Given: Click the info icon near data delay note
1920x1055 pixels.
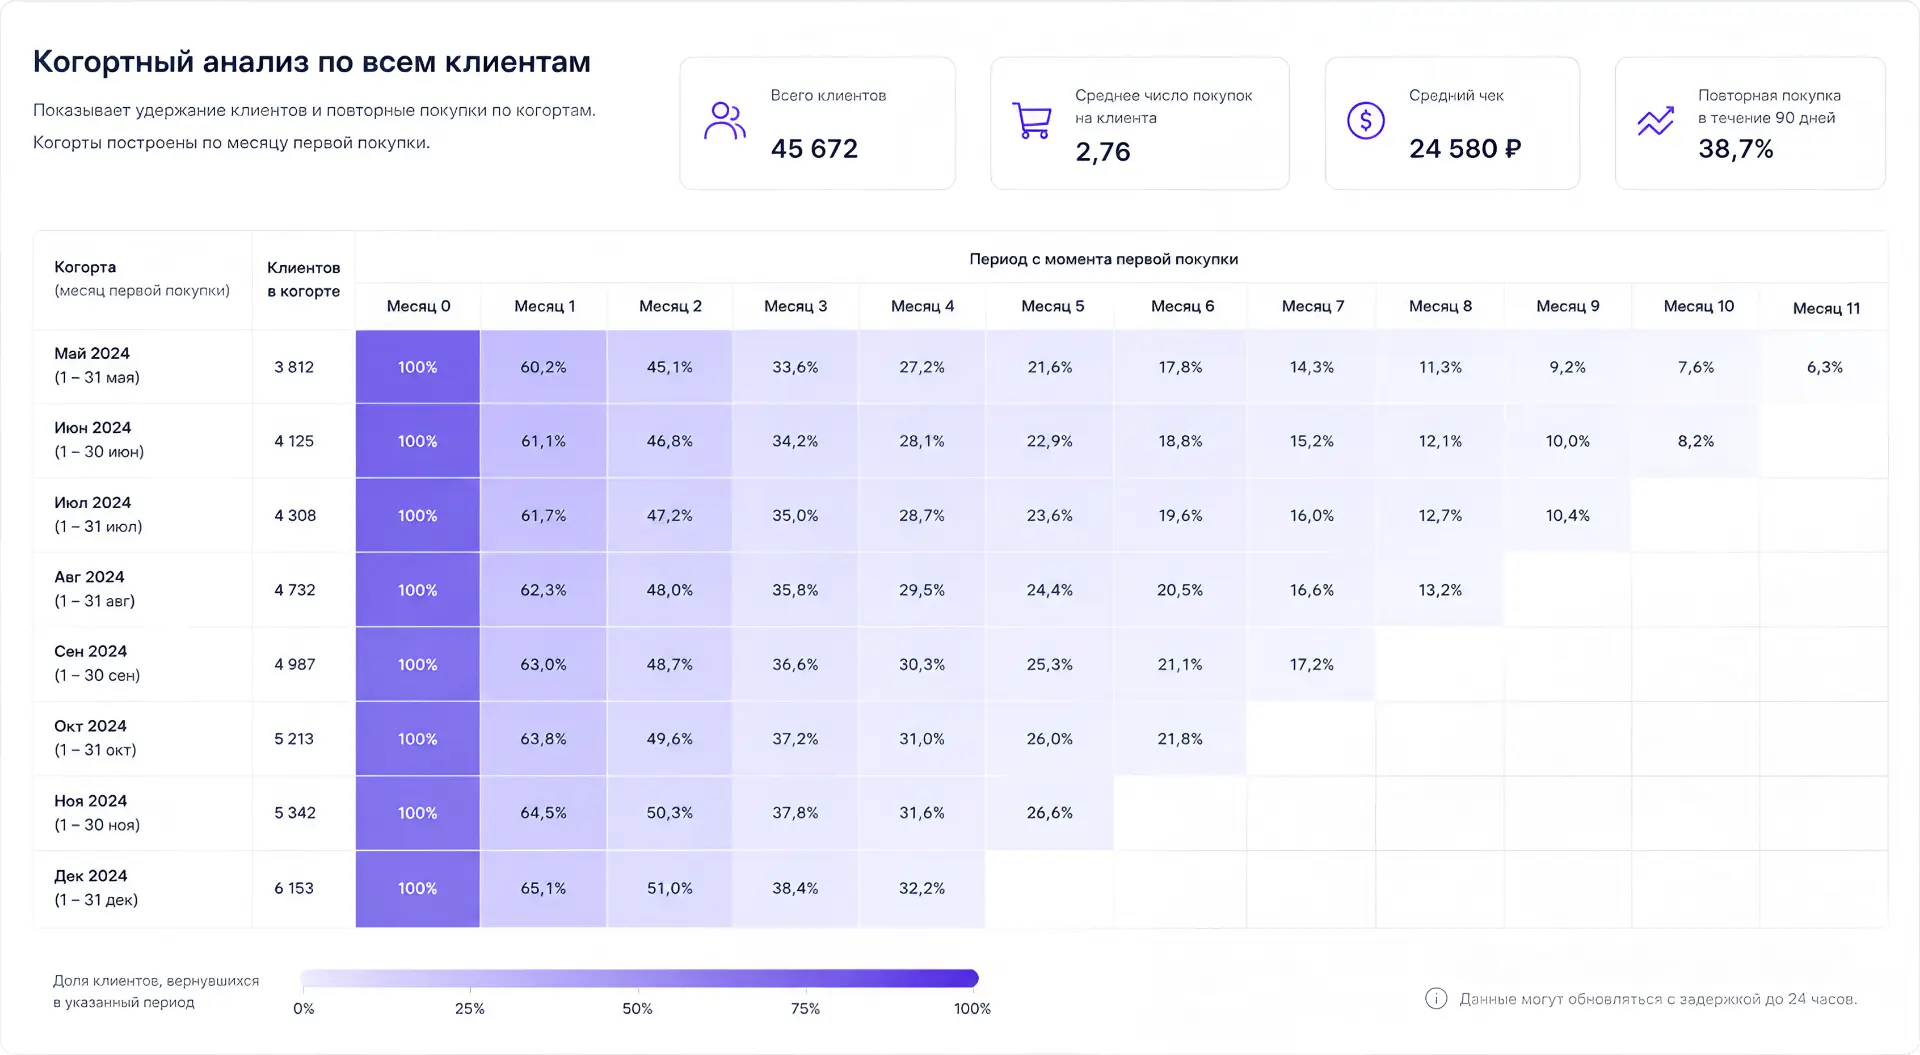Looking at the screenshot, I should tap(1435, 998).
